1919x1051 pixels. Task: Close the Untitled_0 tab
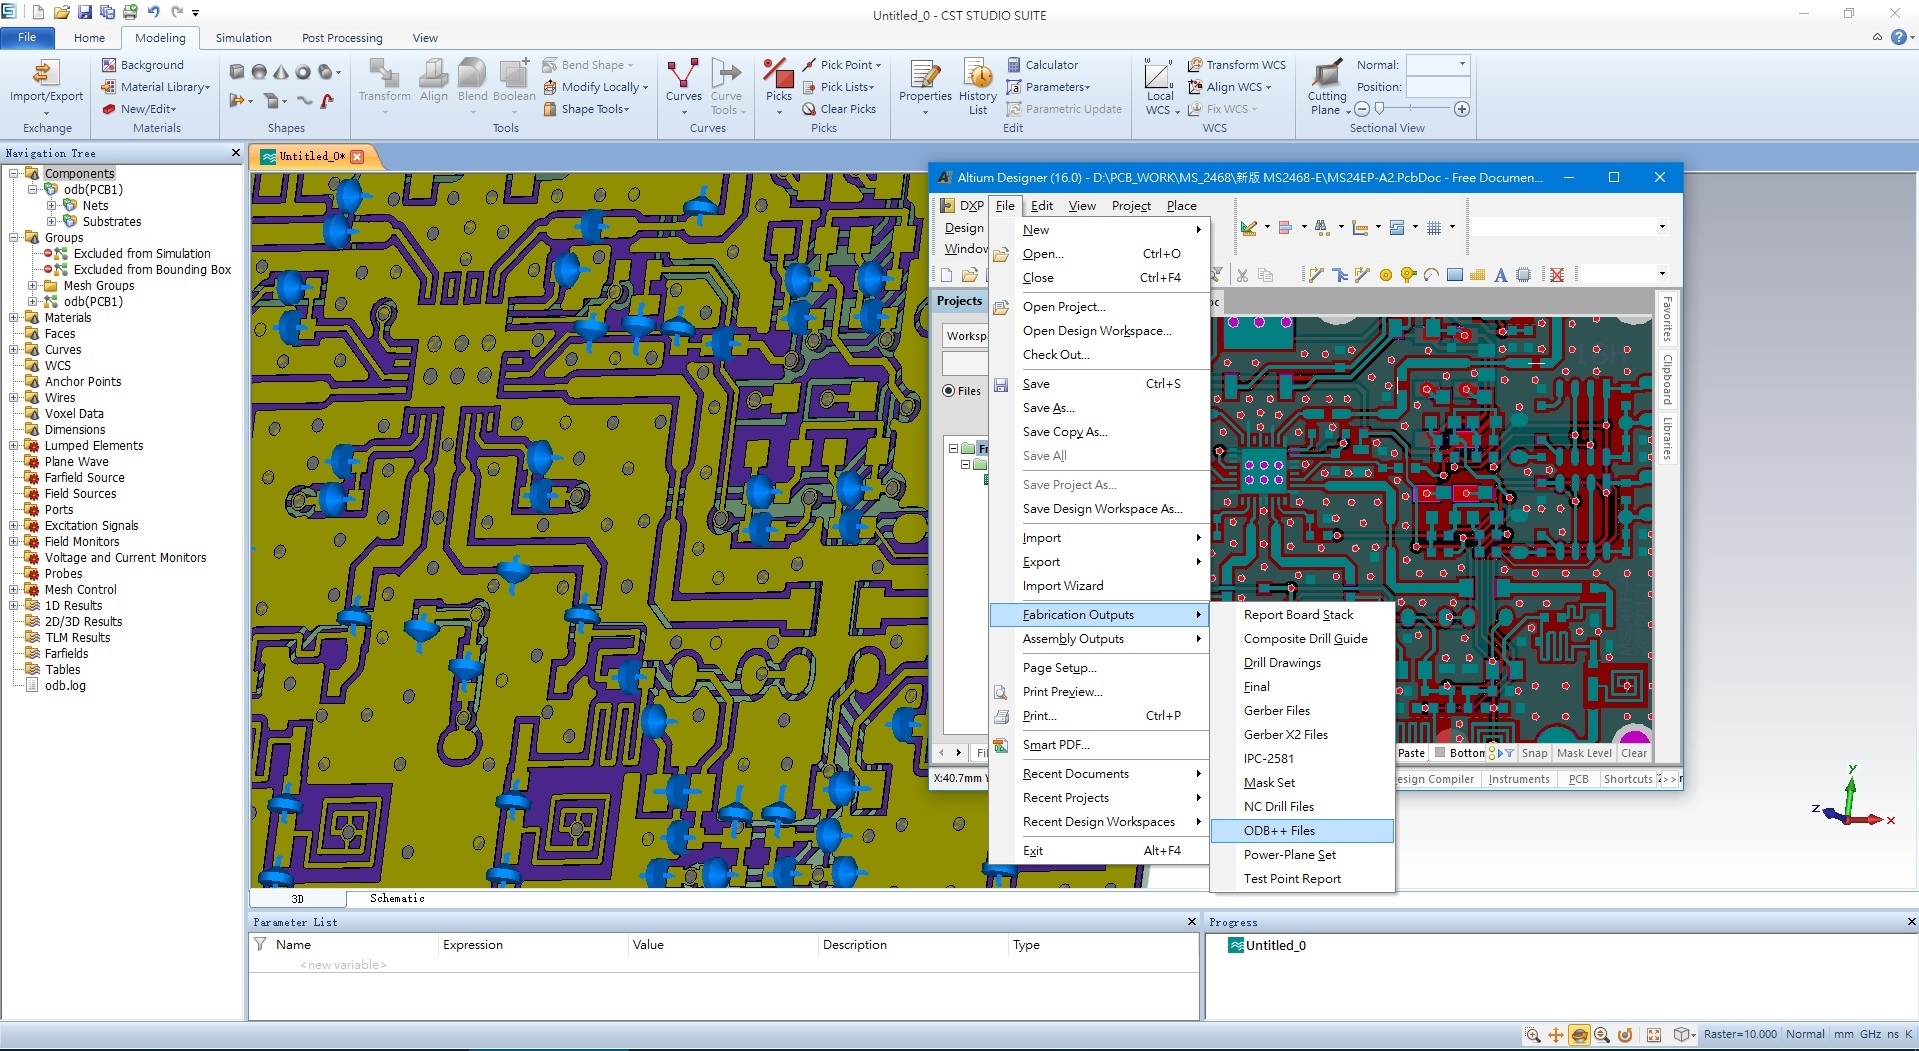(x=357, y=157)
